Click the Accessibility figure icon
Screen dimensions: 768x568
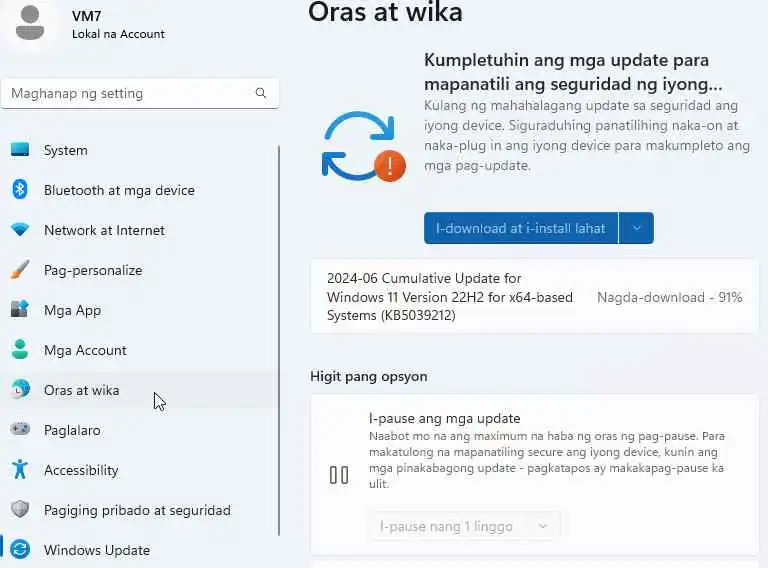click(20, 470)
